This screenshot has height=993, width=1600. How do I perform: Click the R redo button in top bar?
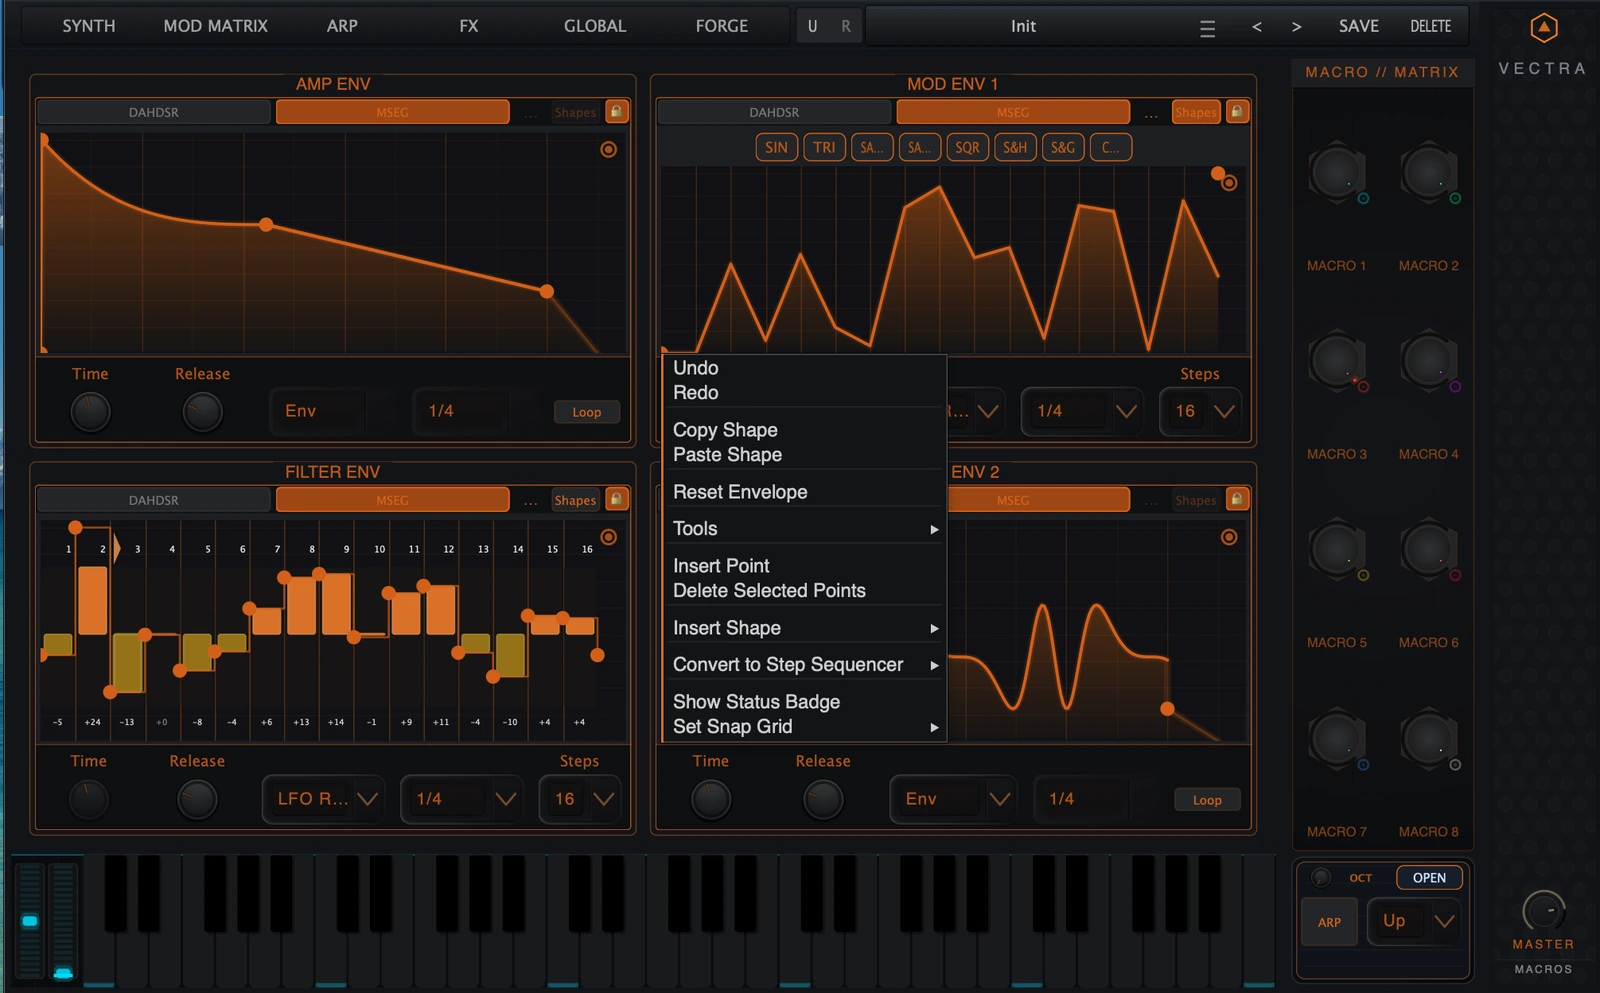click(x=846, y=27)
